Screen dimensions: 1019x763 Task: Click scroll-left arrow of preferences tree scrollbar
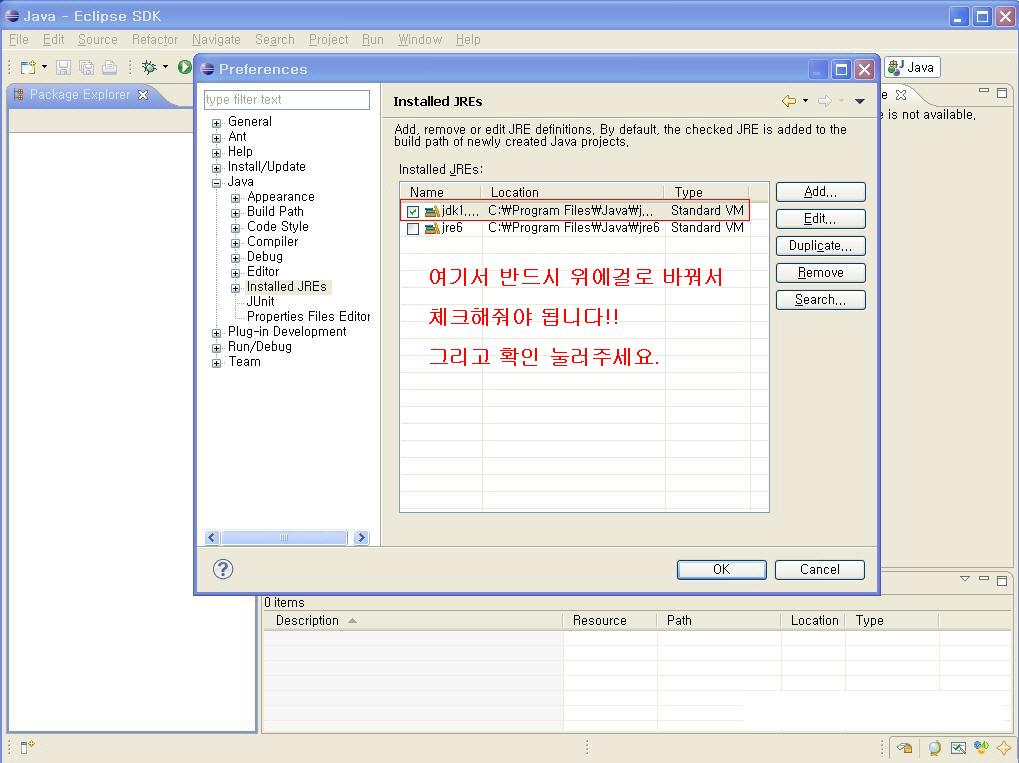point(212,537)
